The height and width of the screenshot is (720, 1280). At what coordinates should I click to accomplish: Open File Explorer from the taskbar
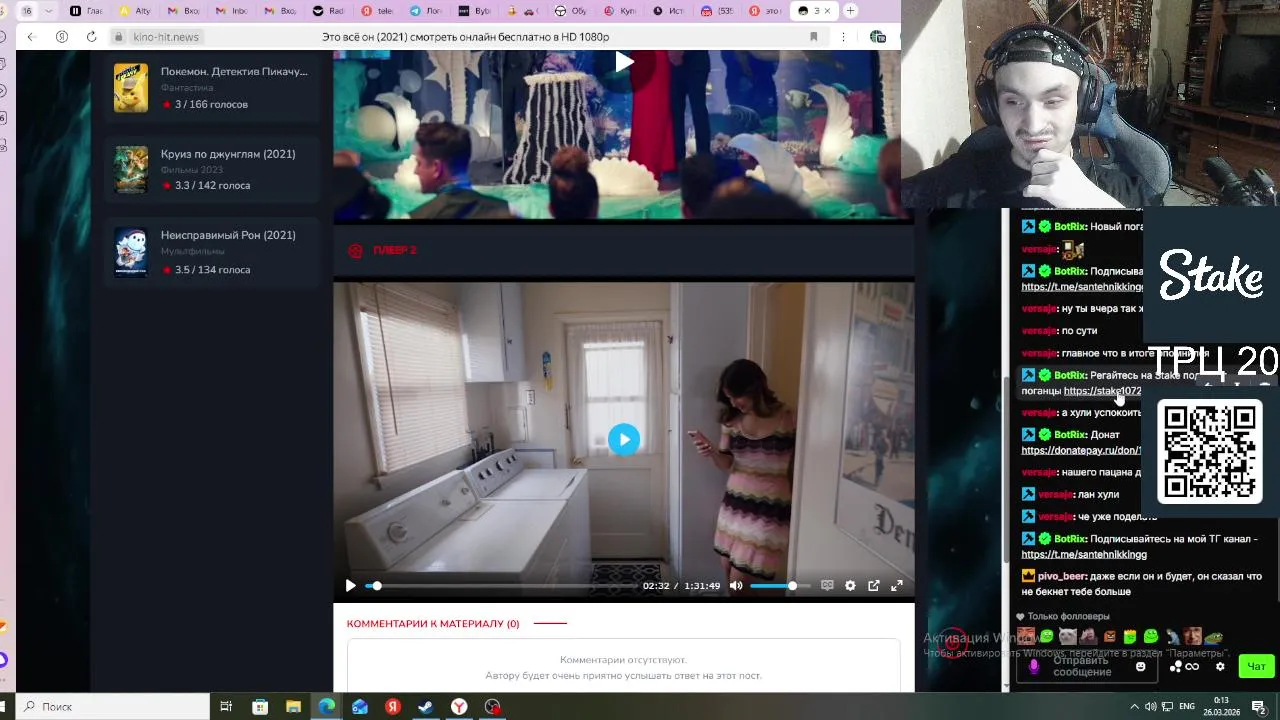293,706
